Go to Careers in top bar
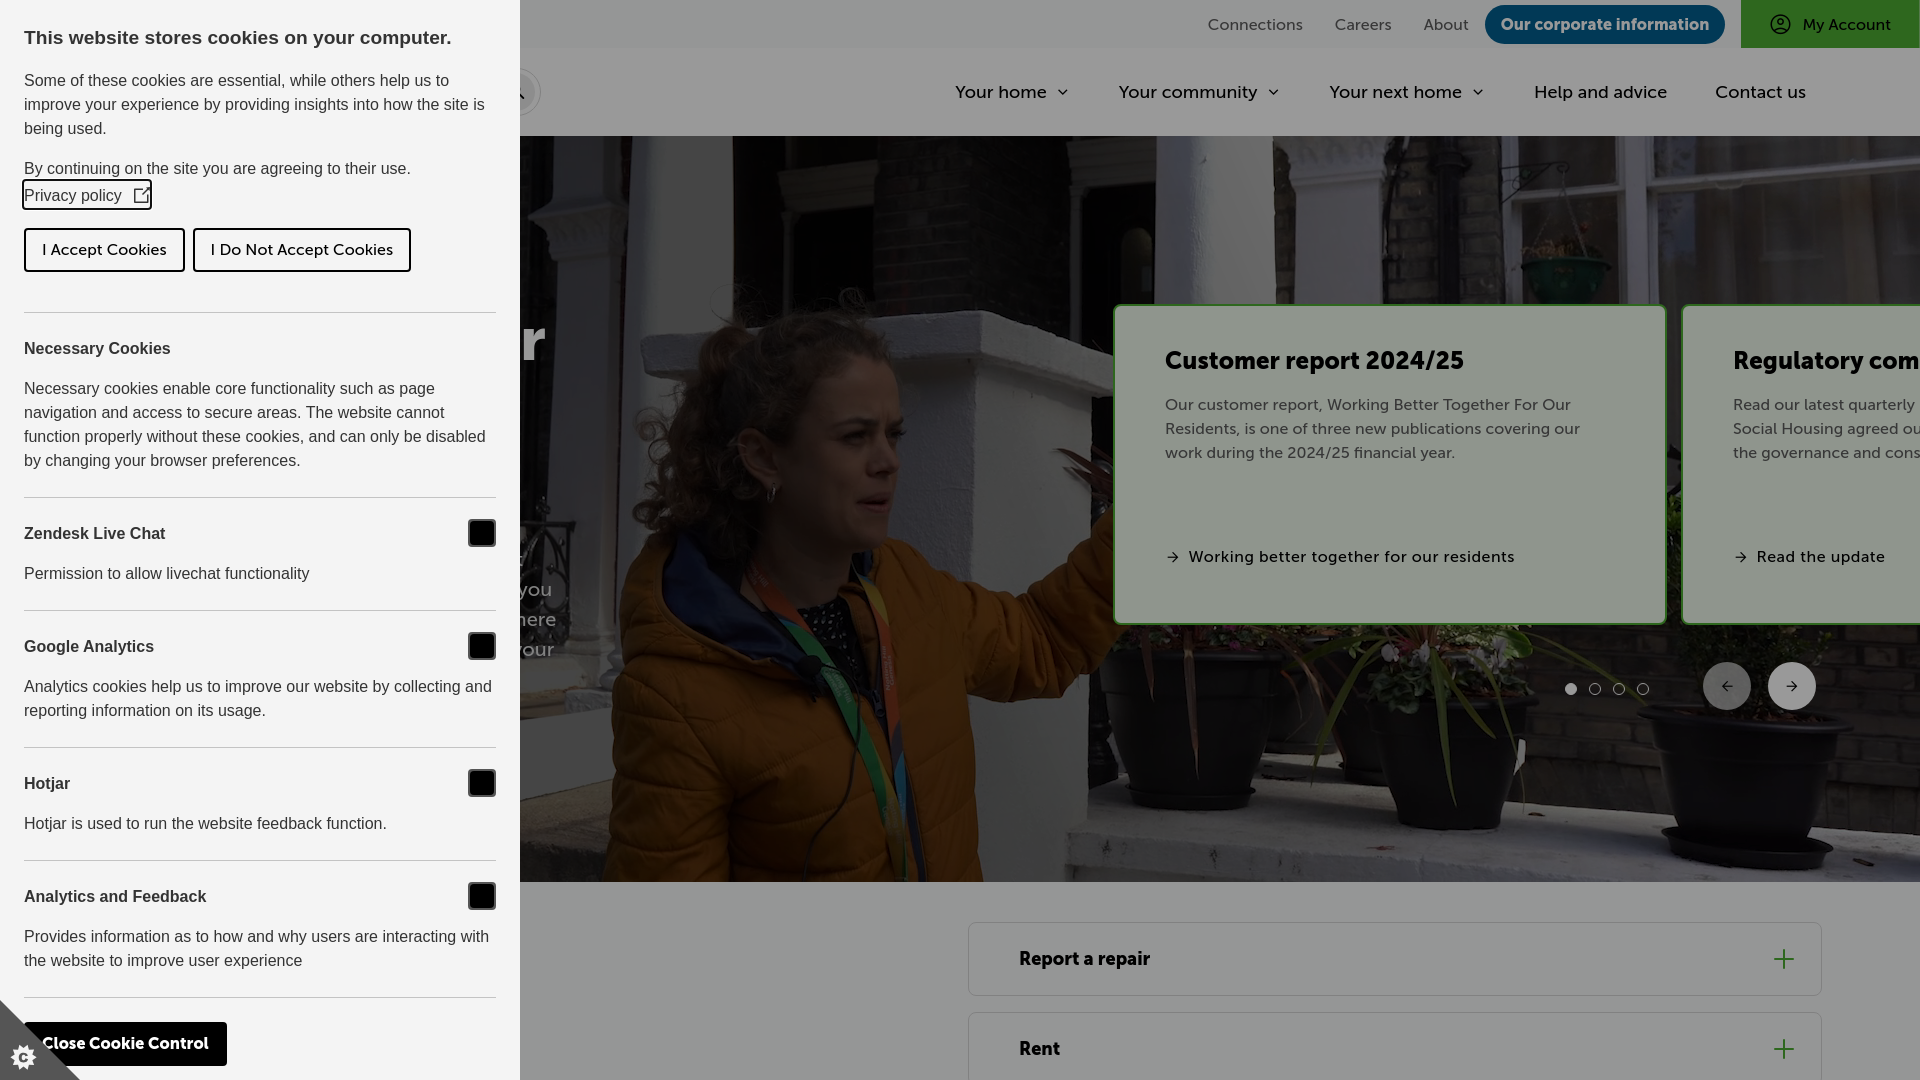The image size is (1920, 1080). click(1363, 24)
